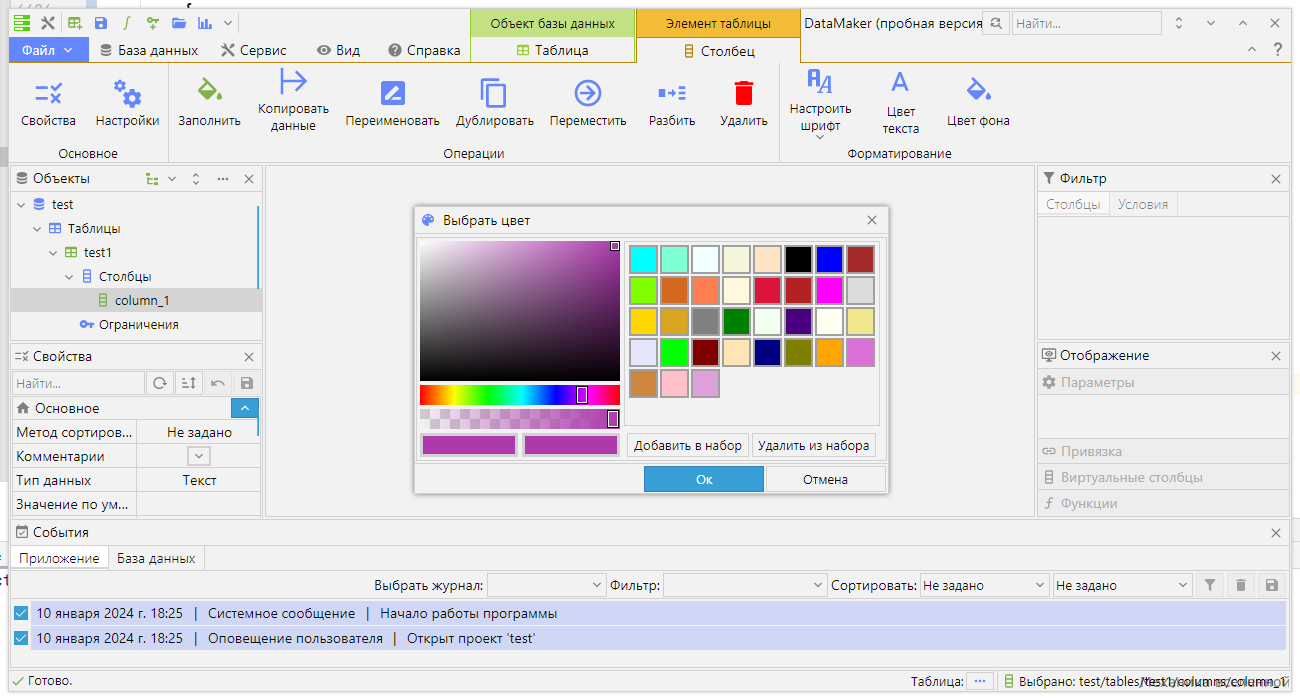Screen dimensions: 1300x700
Task: Uncheck the Системное сообщение event checkbox
Action: tap(21, 613)
